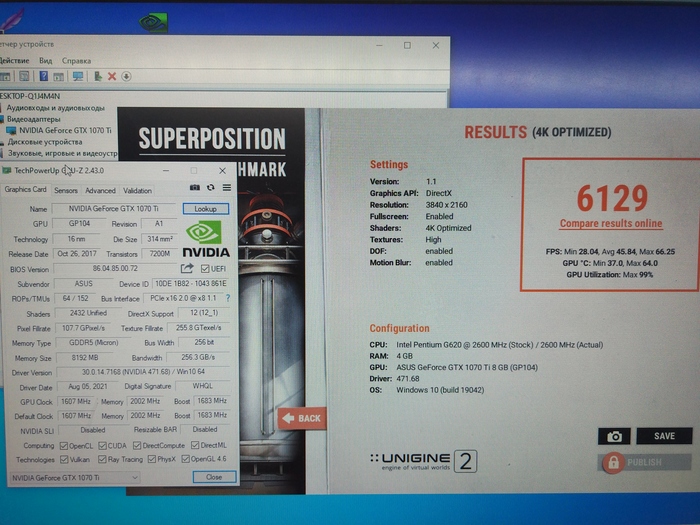This screenshot has width=700, height=525.
Task: Toggle the PhysX checkbox
Action: tap(152, 459)
